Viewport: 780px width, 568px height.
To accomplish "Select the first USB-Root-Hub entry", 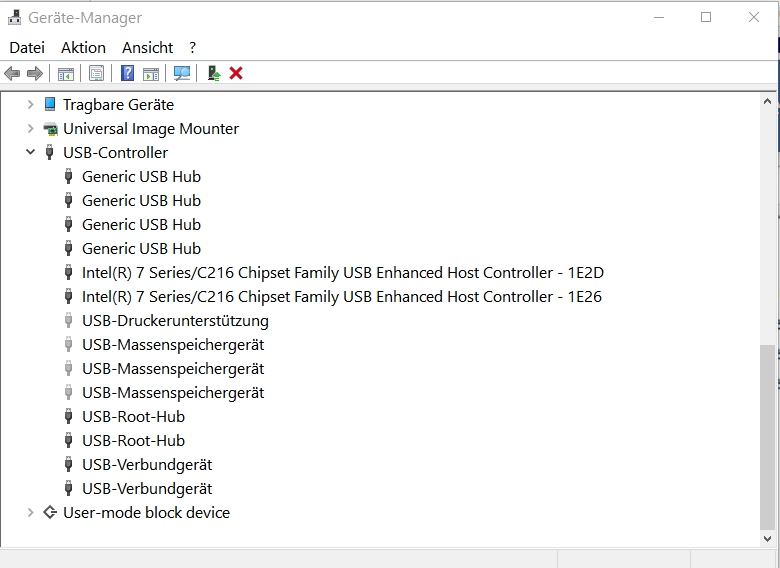I will [133, 417].
